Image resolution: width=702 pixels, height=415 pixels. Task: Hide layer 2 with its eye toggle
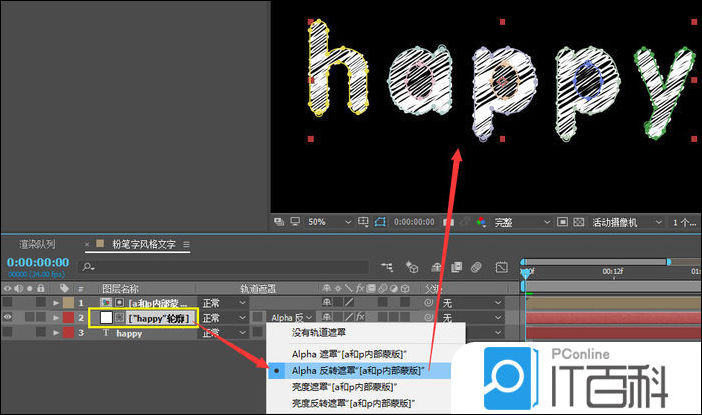point(7,317)
